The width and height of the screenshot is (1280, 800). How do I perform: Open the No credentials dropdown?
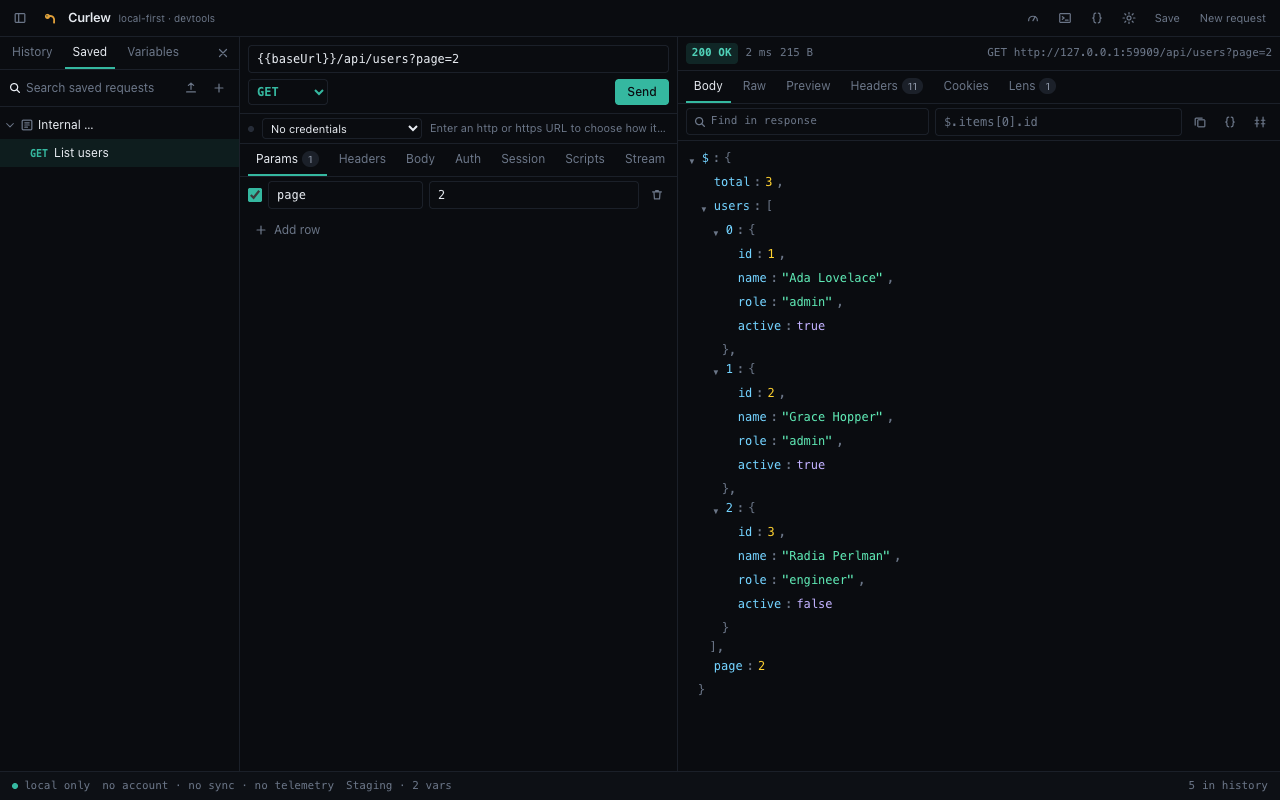coord(342,129)
